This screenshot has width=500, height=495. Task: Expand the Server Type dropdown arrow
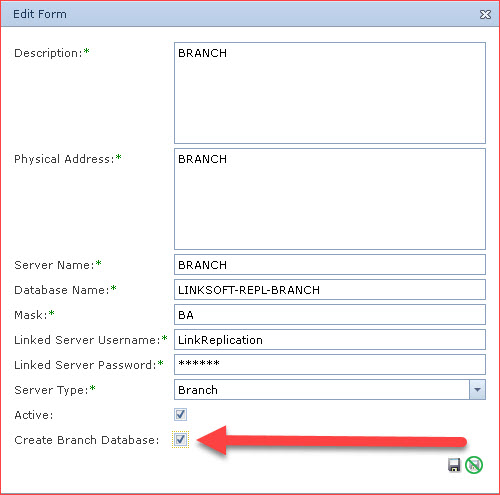[x=477, y=390]
